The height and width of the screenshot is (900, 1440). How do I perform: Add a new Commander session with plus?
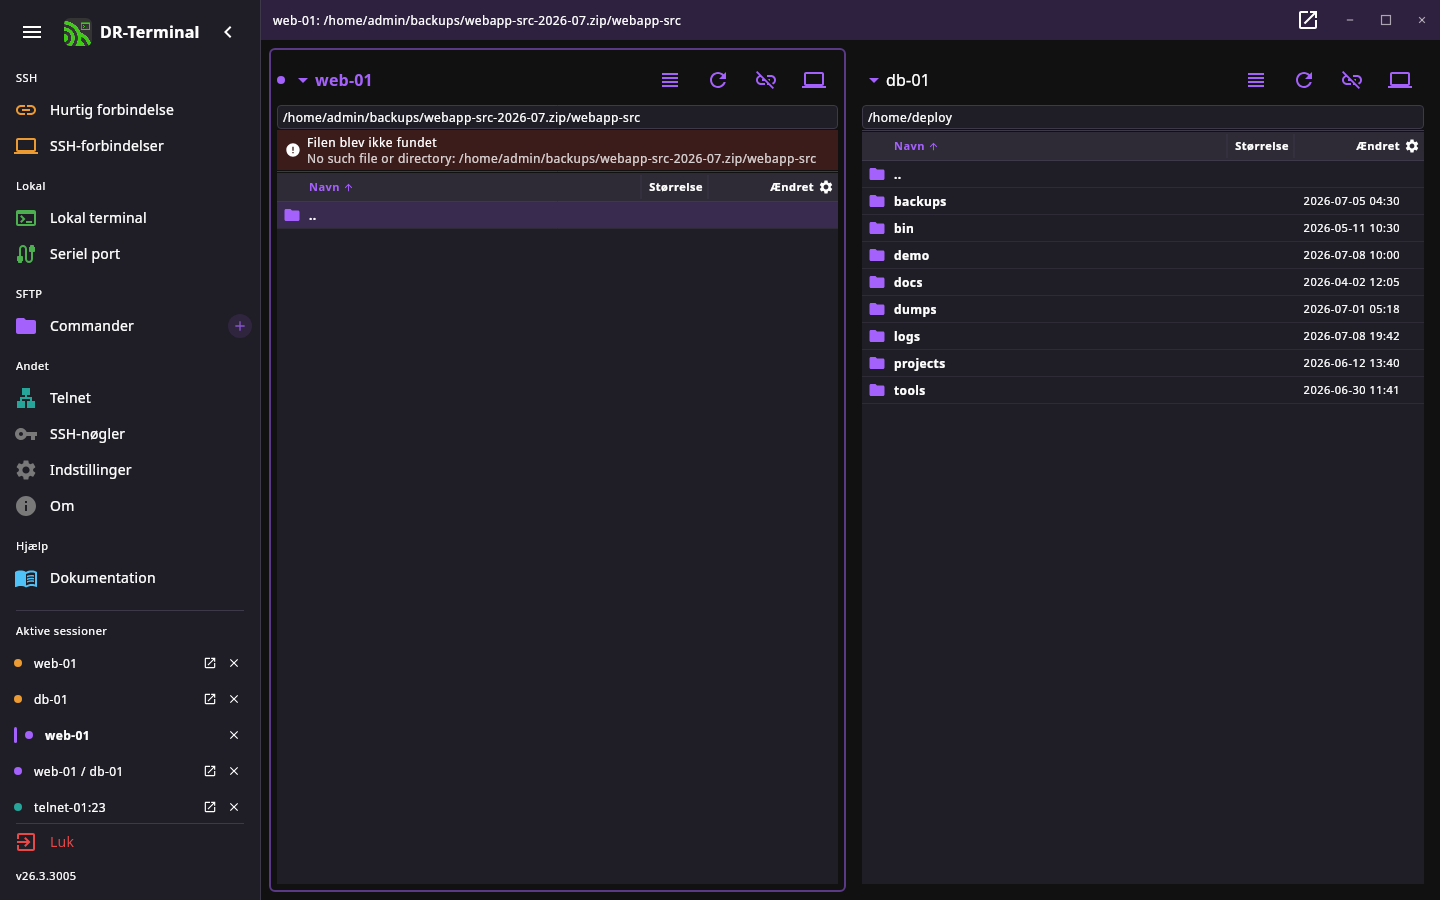click(x=240, y=326)
